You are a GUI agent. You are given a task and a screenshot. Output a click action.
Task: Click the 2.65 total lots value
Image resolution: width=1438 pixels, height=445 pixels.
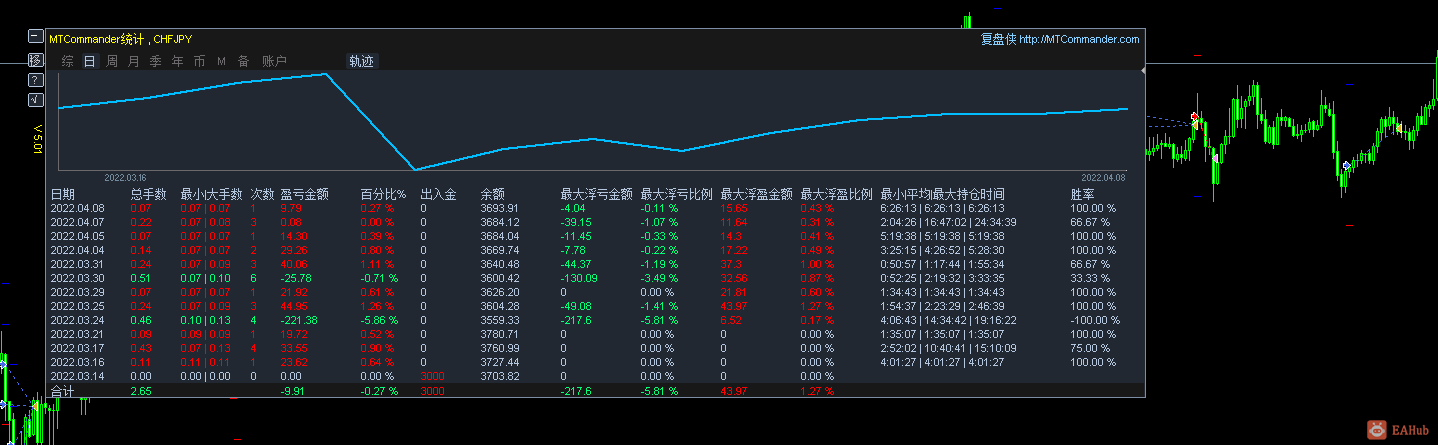coord(141,391)
